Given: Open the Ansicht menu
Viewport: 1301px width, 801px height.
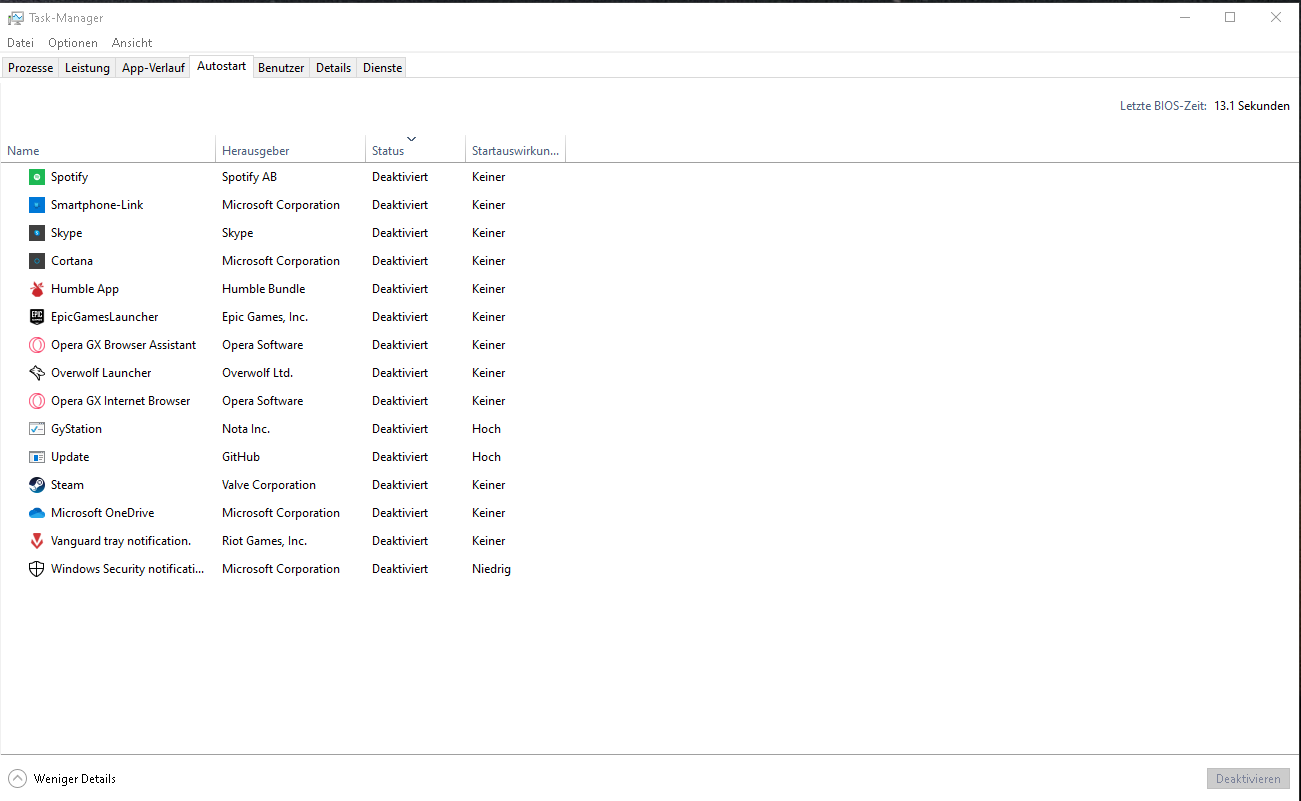Looking at the screenshot, I should click(132, 43).
